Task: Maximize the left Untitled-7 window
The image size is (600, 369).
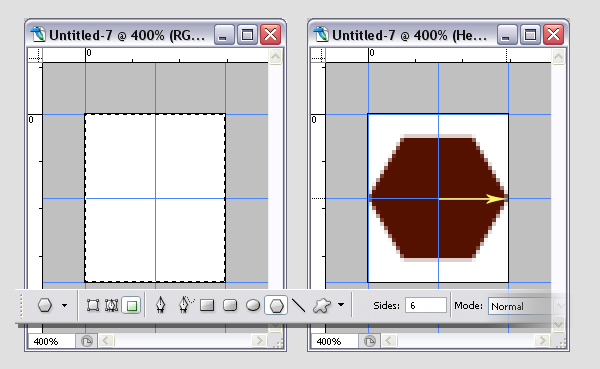Action: tap(247, 35)
